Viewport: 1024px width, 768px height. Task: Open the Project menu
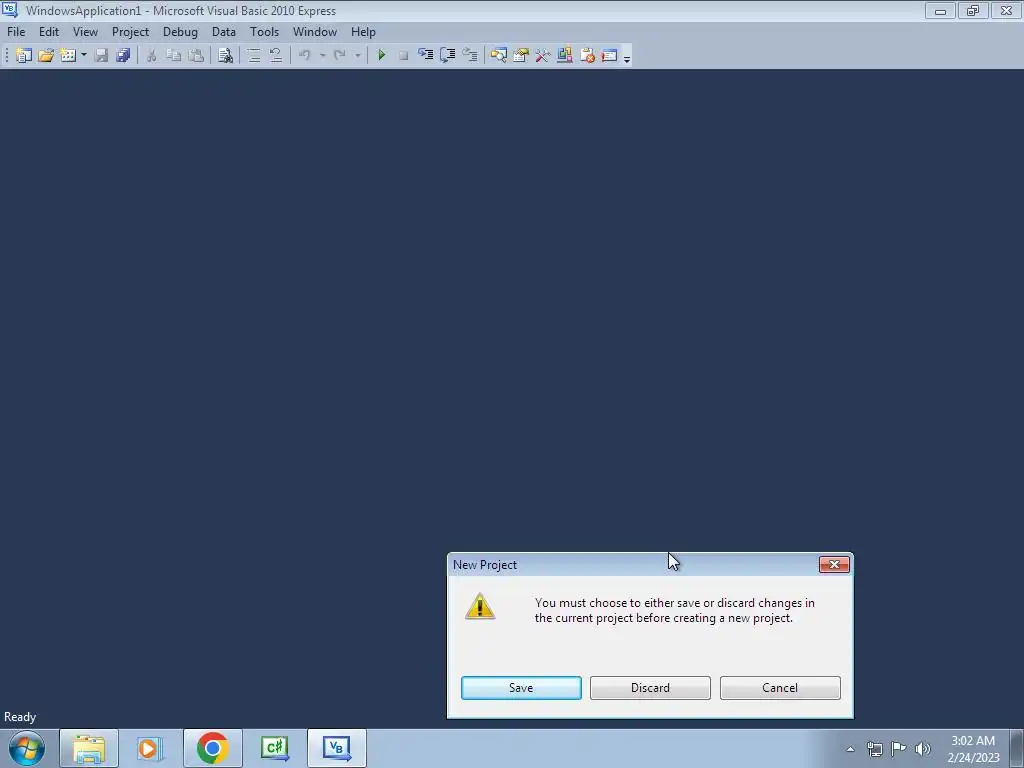(x=131, y=32)
